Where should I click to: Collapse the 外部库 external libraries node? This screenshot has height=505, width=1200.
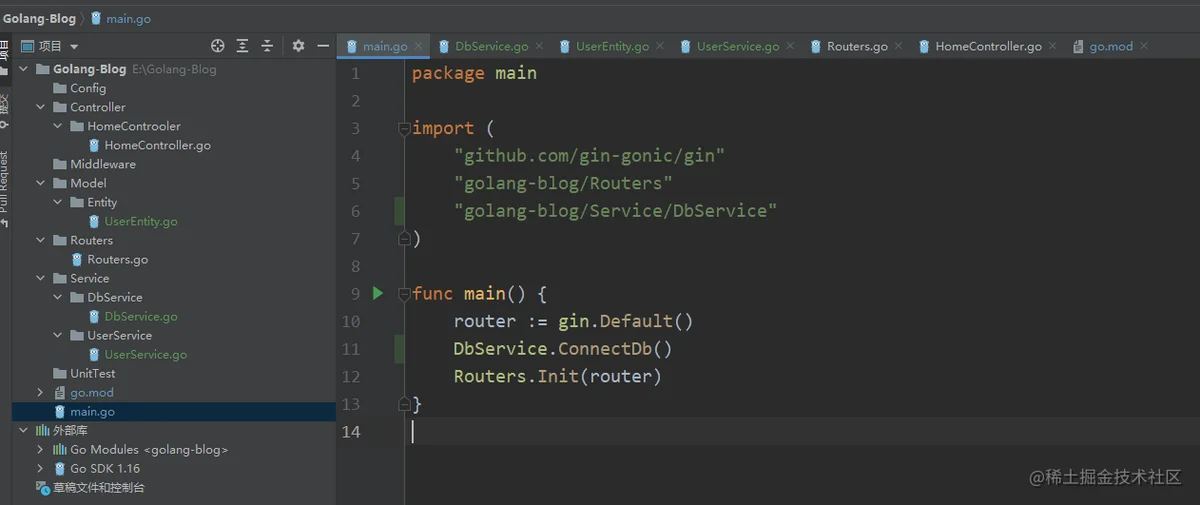24,430
